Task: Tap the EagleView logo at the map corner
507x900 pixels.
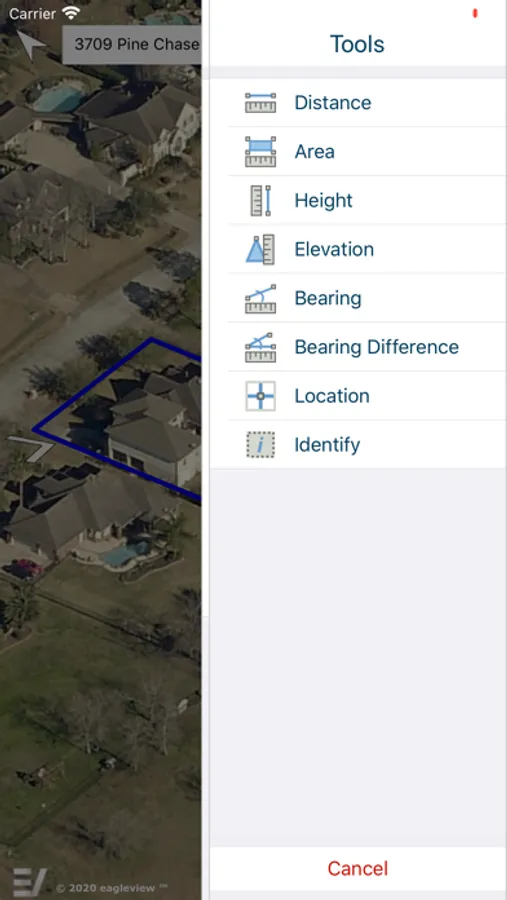Action: click(x=30, y=882)
